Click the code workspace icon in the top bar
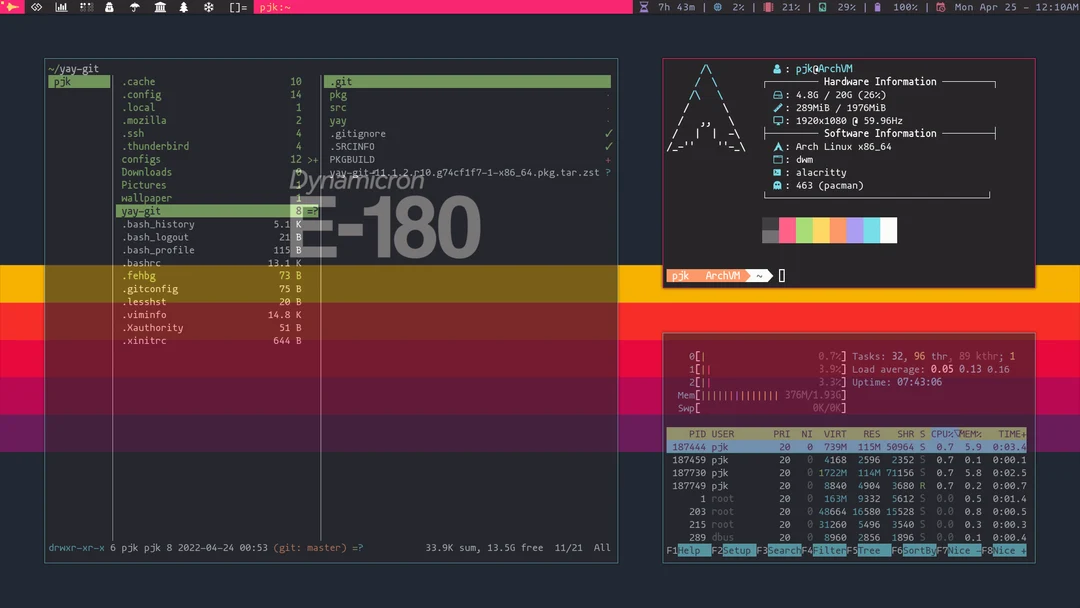The image size is (1080, 608). 36,7
